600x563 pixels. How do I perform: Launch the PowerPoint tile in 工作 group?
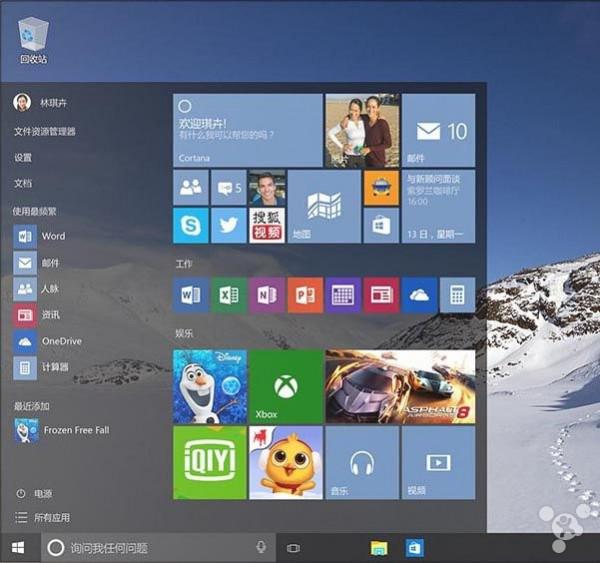pos(305,295)
